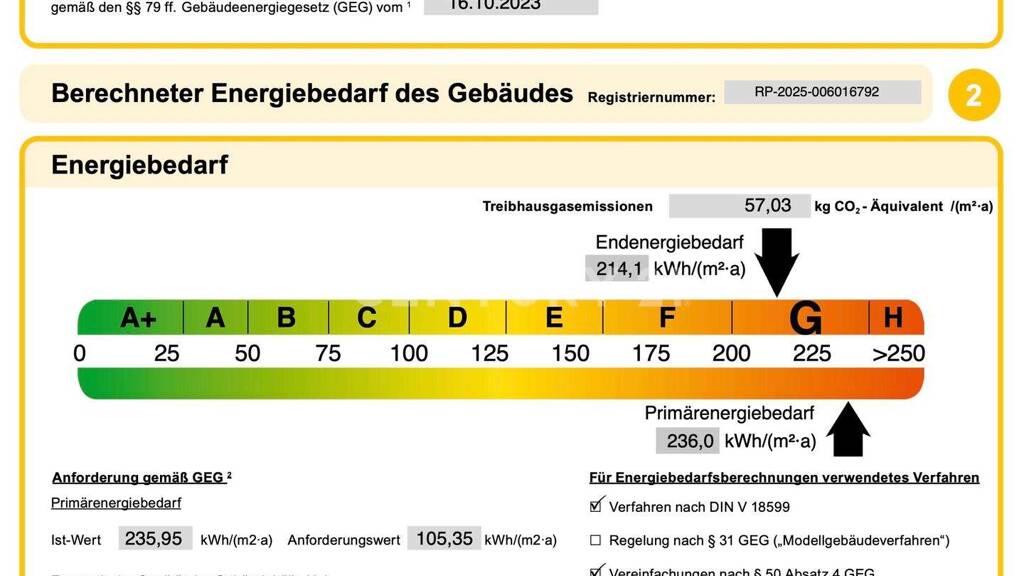
Task: Click the Ist-Wert field showing 235,95
Action: 155,539
